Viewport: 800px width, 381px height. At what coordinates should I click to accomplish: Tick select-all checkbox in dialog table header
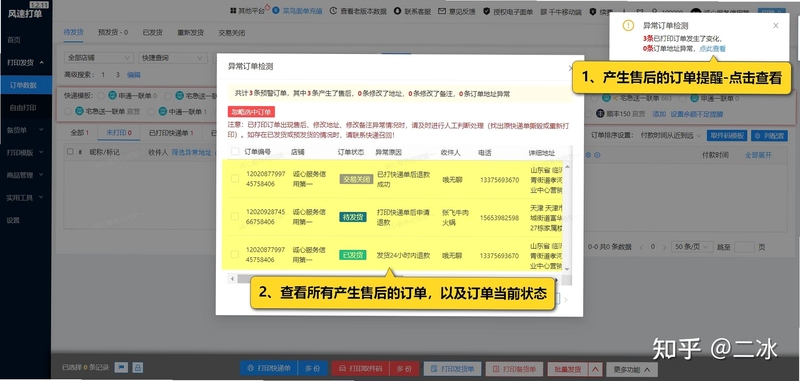point(235,151)
